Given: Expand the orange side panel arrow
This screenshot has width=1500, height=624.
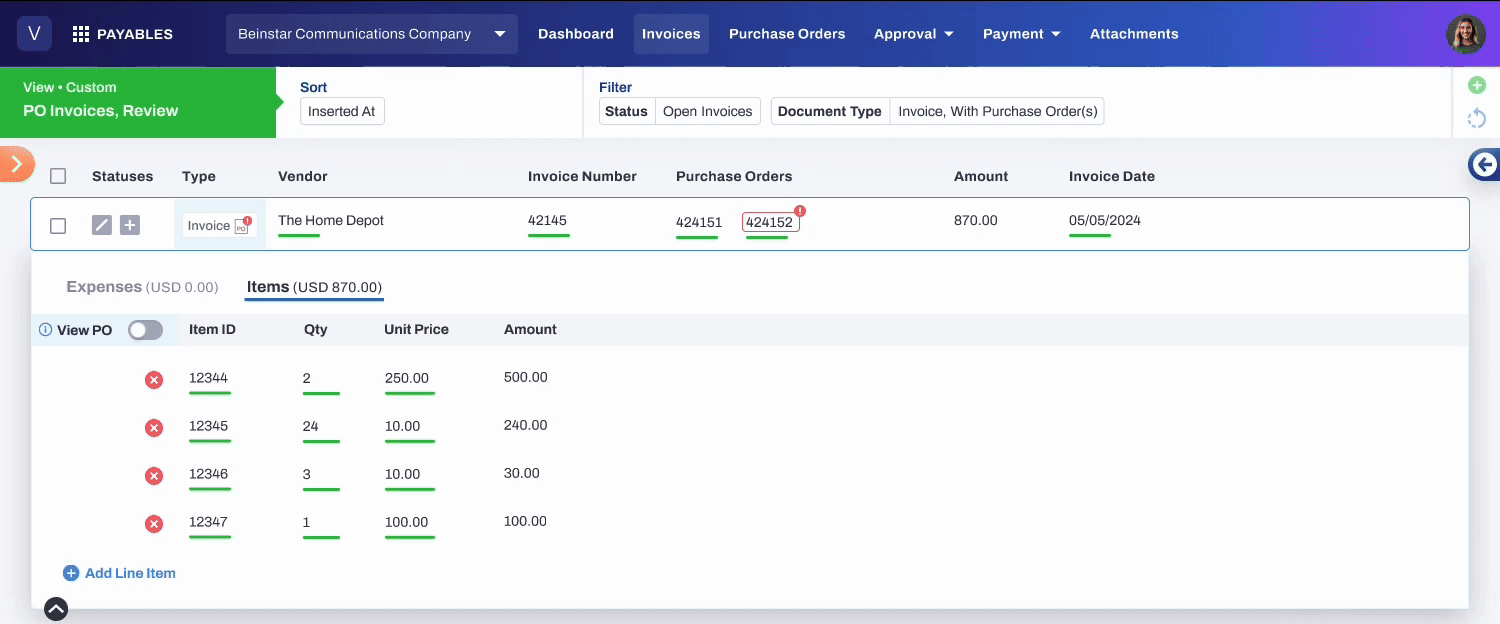Looking at the screenshot, I should click(16, 163).
